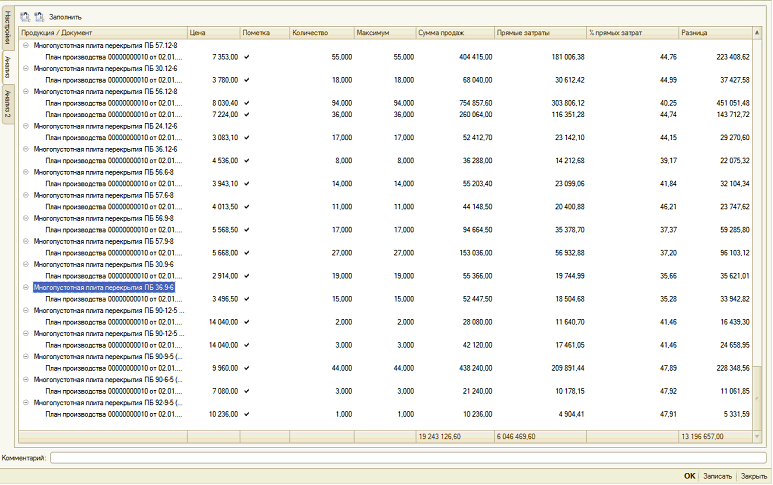Click the Закрыть button

coord(754,476)
